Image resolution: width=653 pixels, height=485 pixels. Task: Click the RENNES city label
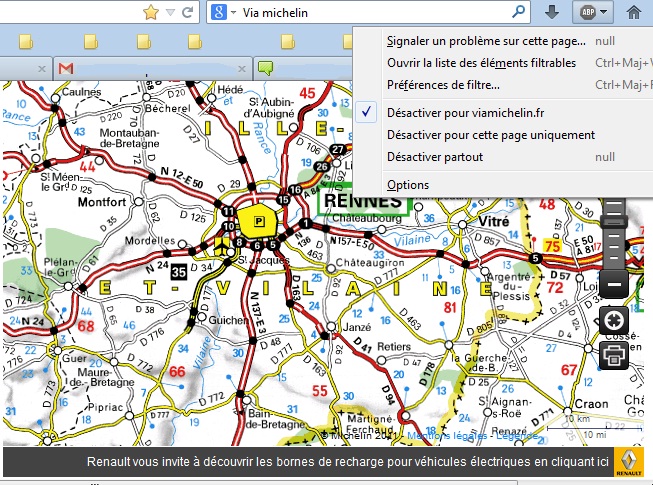click(363, 201)
